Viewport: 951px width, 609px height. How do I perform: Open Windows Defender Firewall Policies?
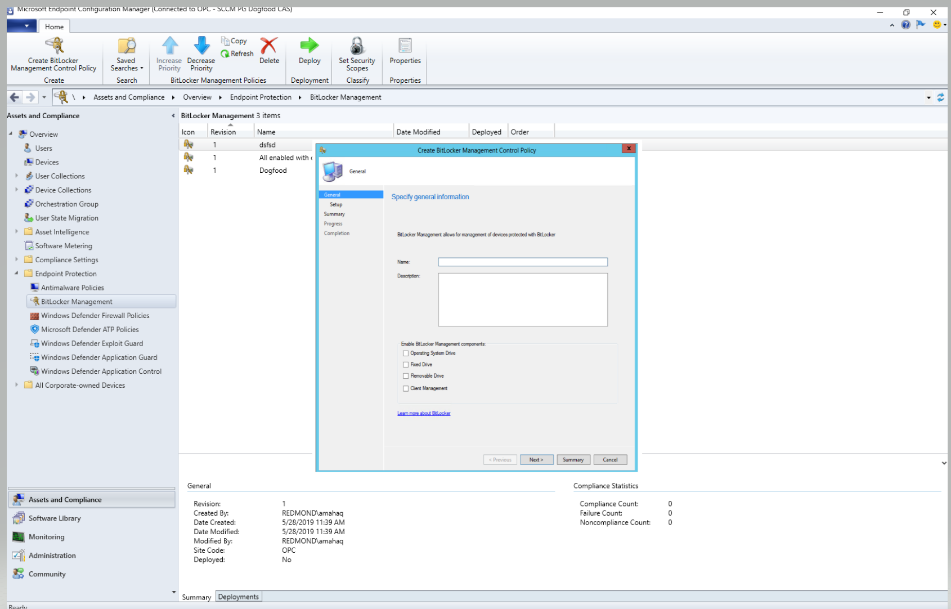click(95, 315)
